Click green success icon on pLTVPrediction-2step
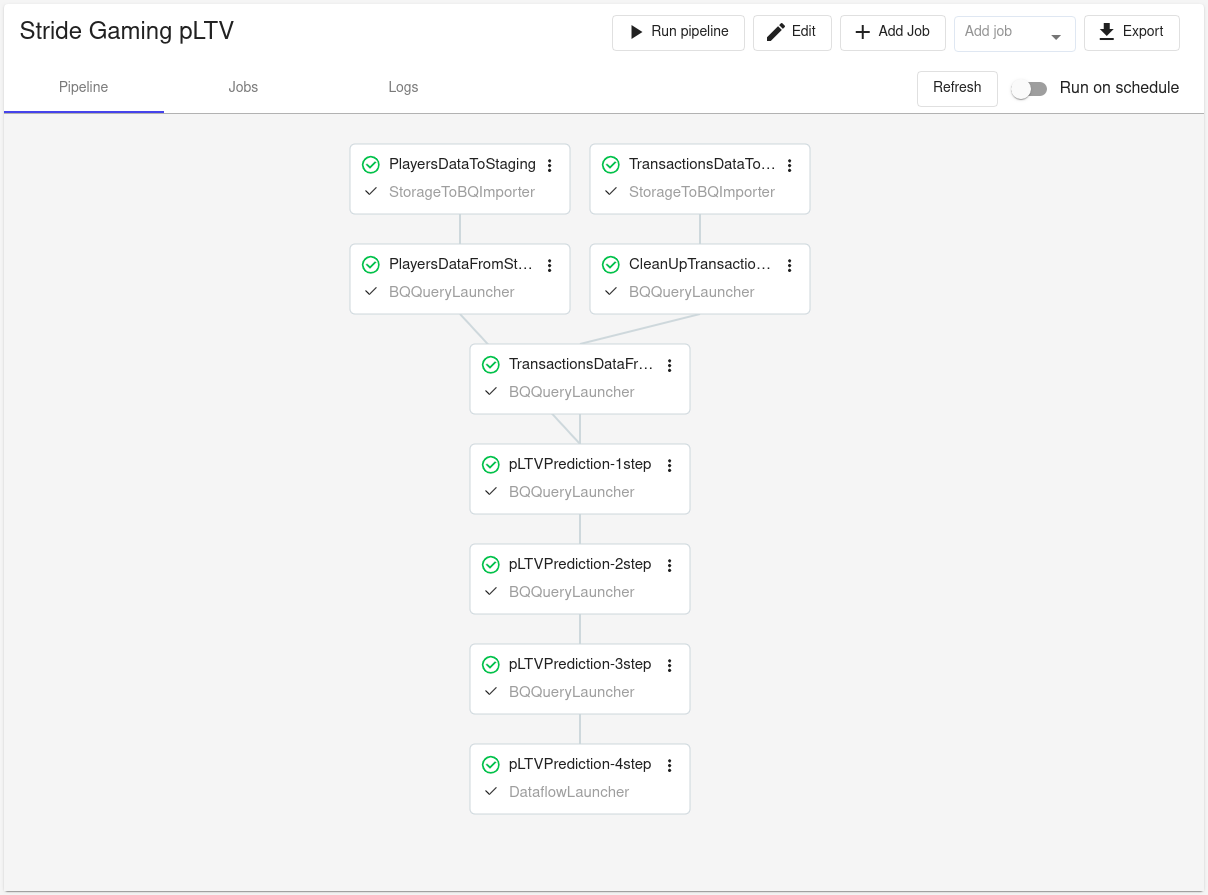The height and width of the screenshot is (895, 1208). (491, 565)
